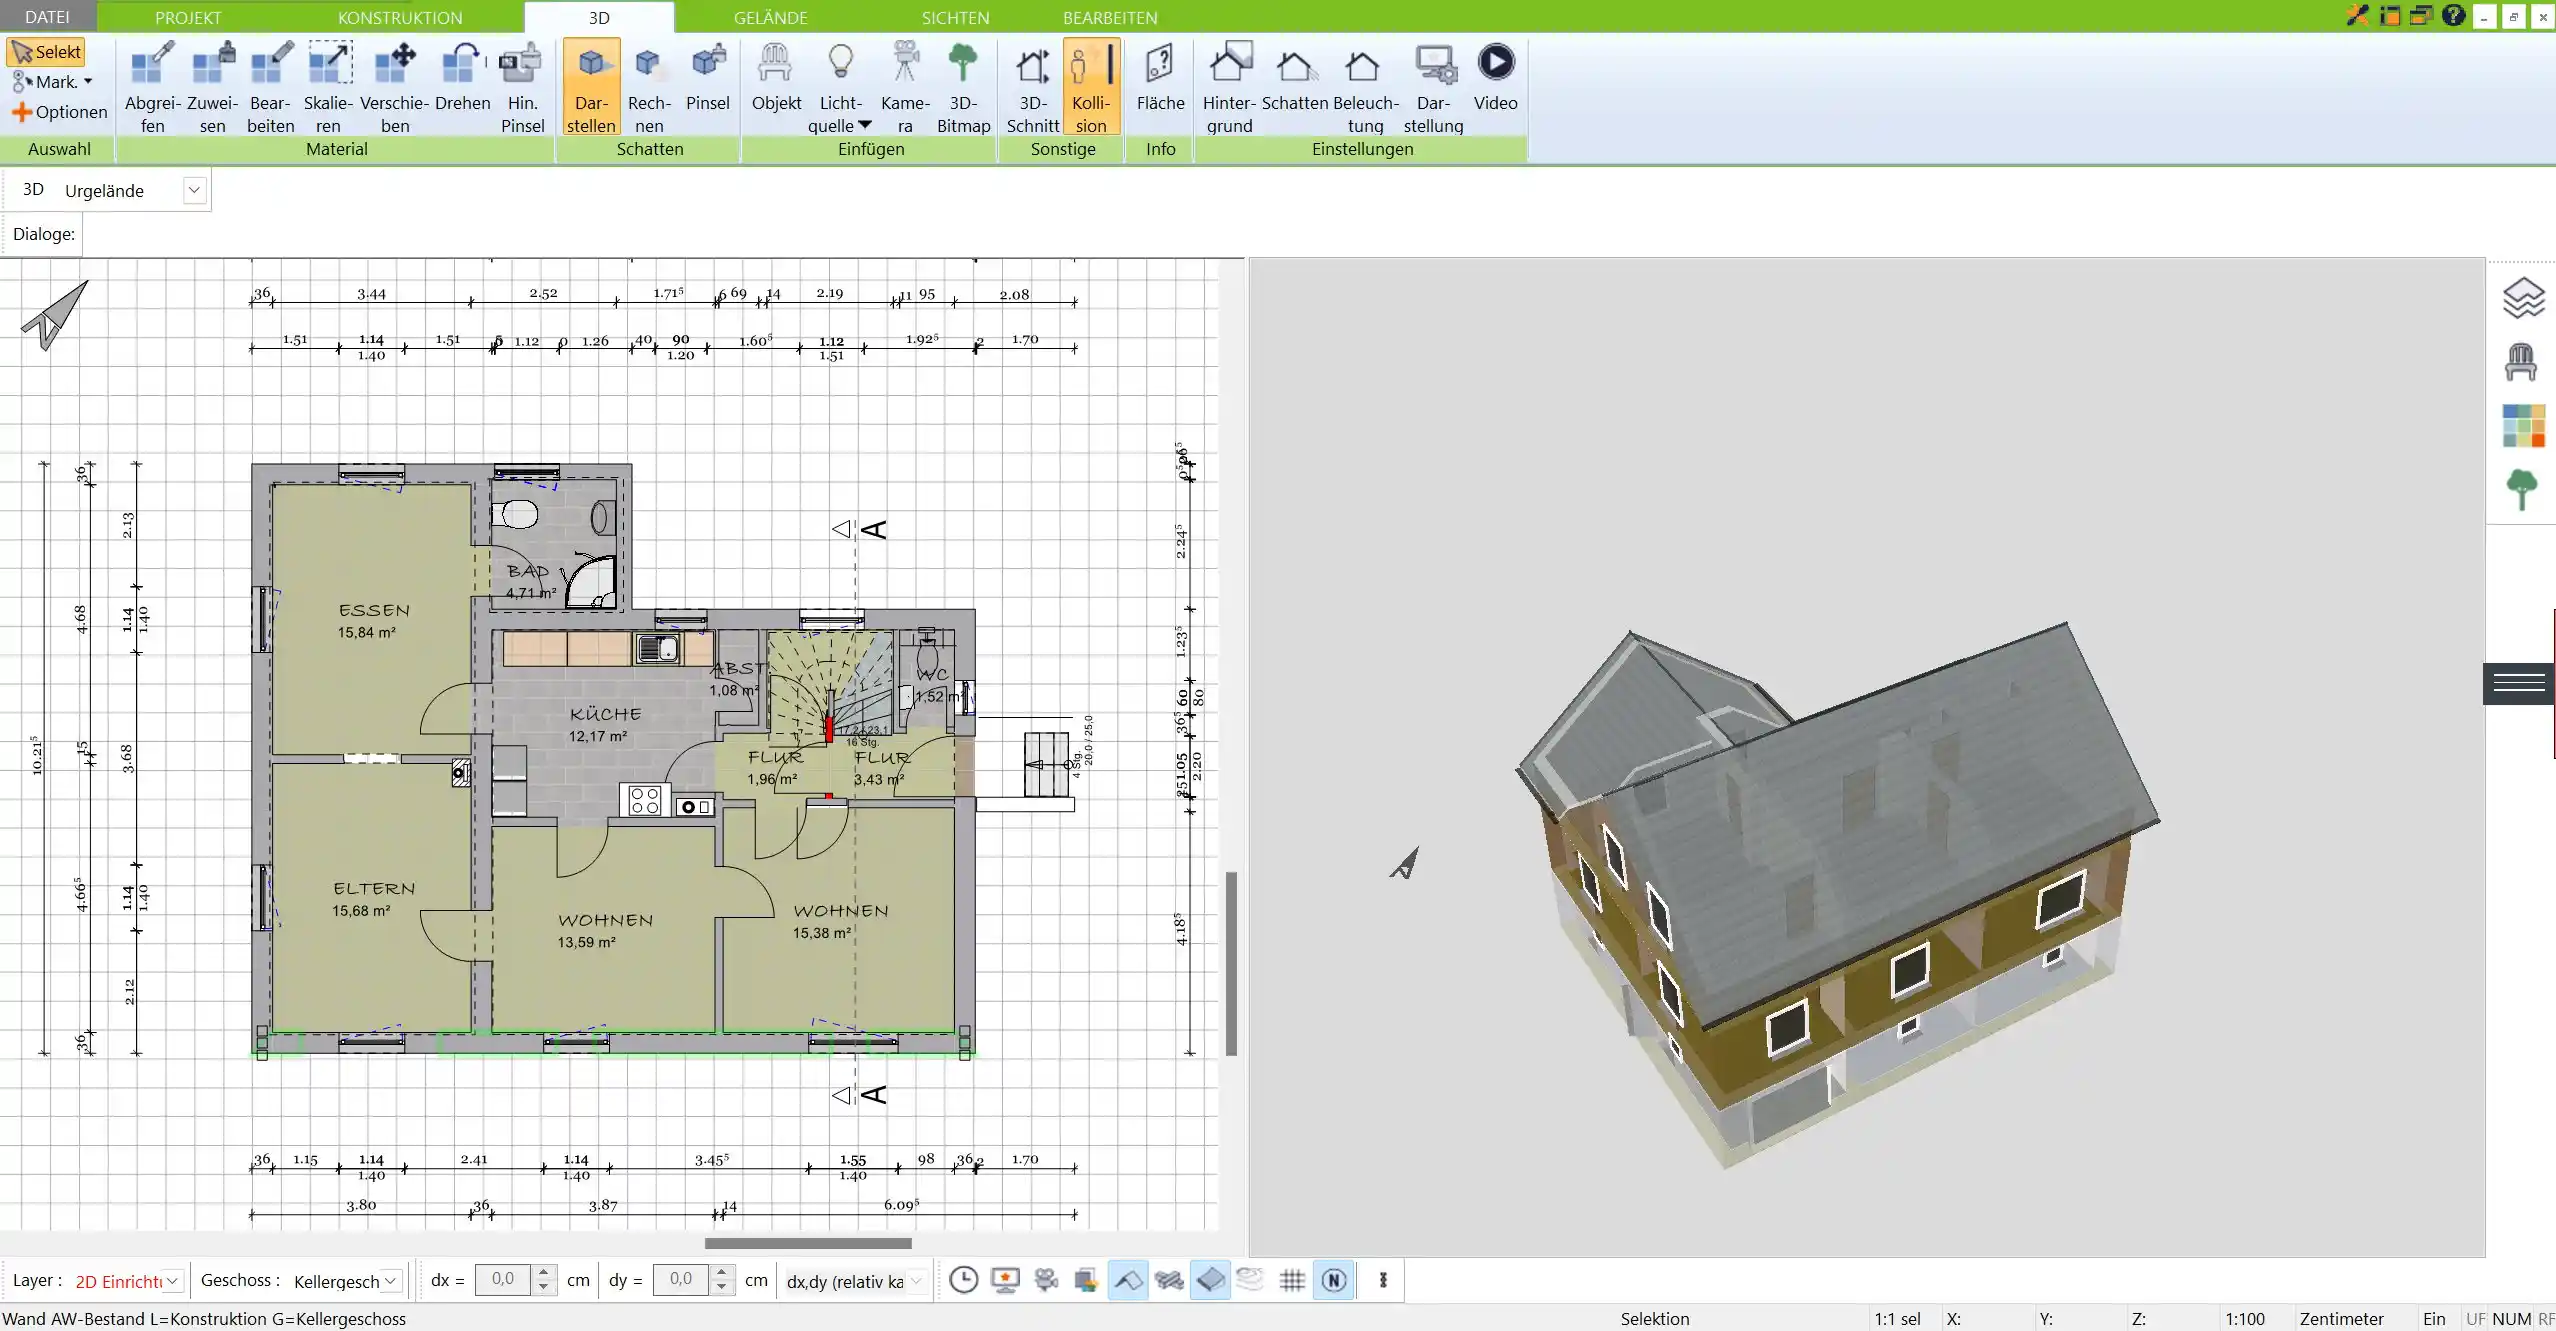Click the KONSTRUKTION ribbon tab
Image resolution: width=2556 pixels, height=1331 pixels.
coord(399,17)
